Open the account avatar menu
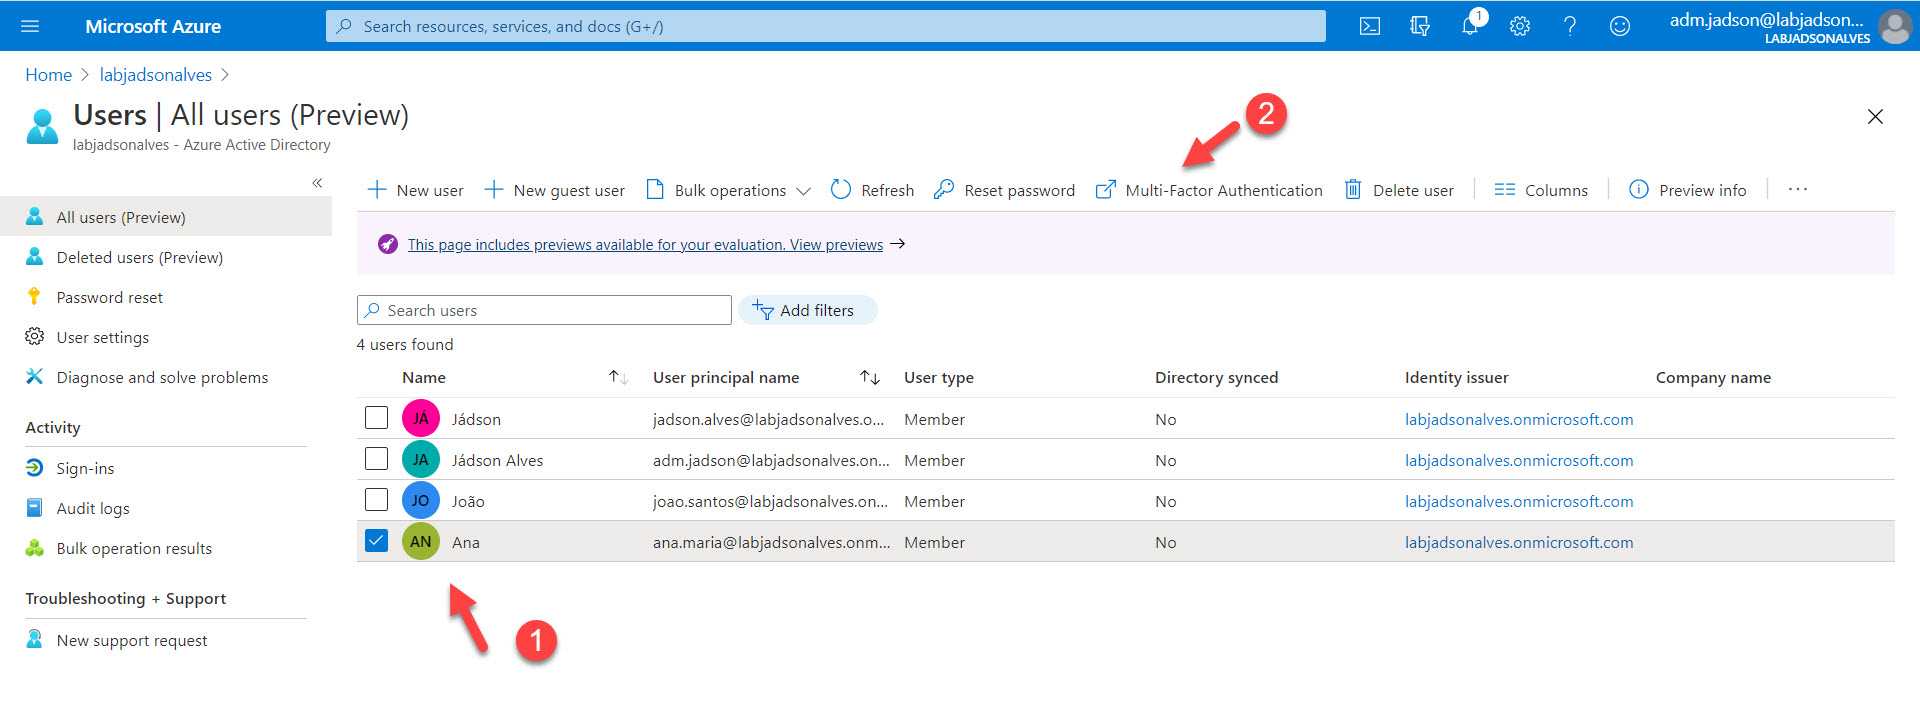The width and height of the screenshot is (1920, 705). click(x=1895, y=26)
